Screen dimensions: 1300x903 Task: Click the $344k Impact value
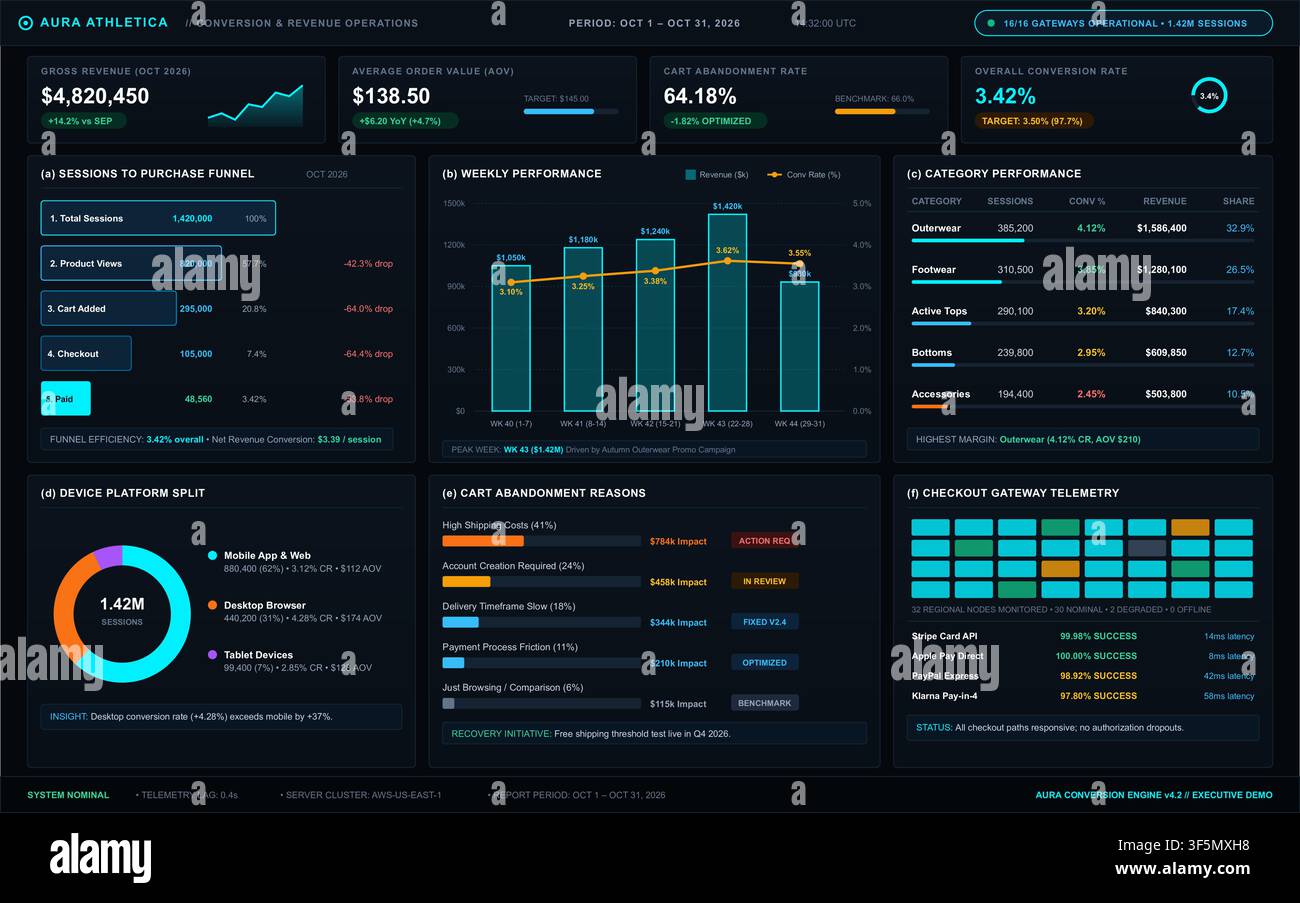[678, 622]
